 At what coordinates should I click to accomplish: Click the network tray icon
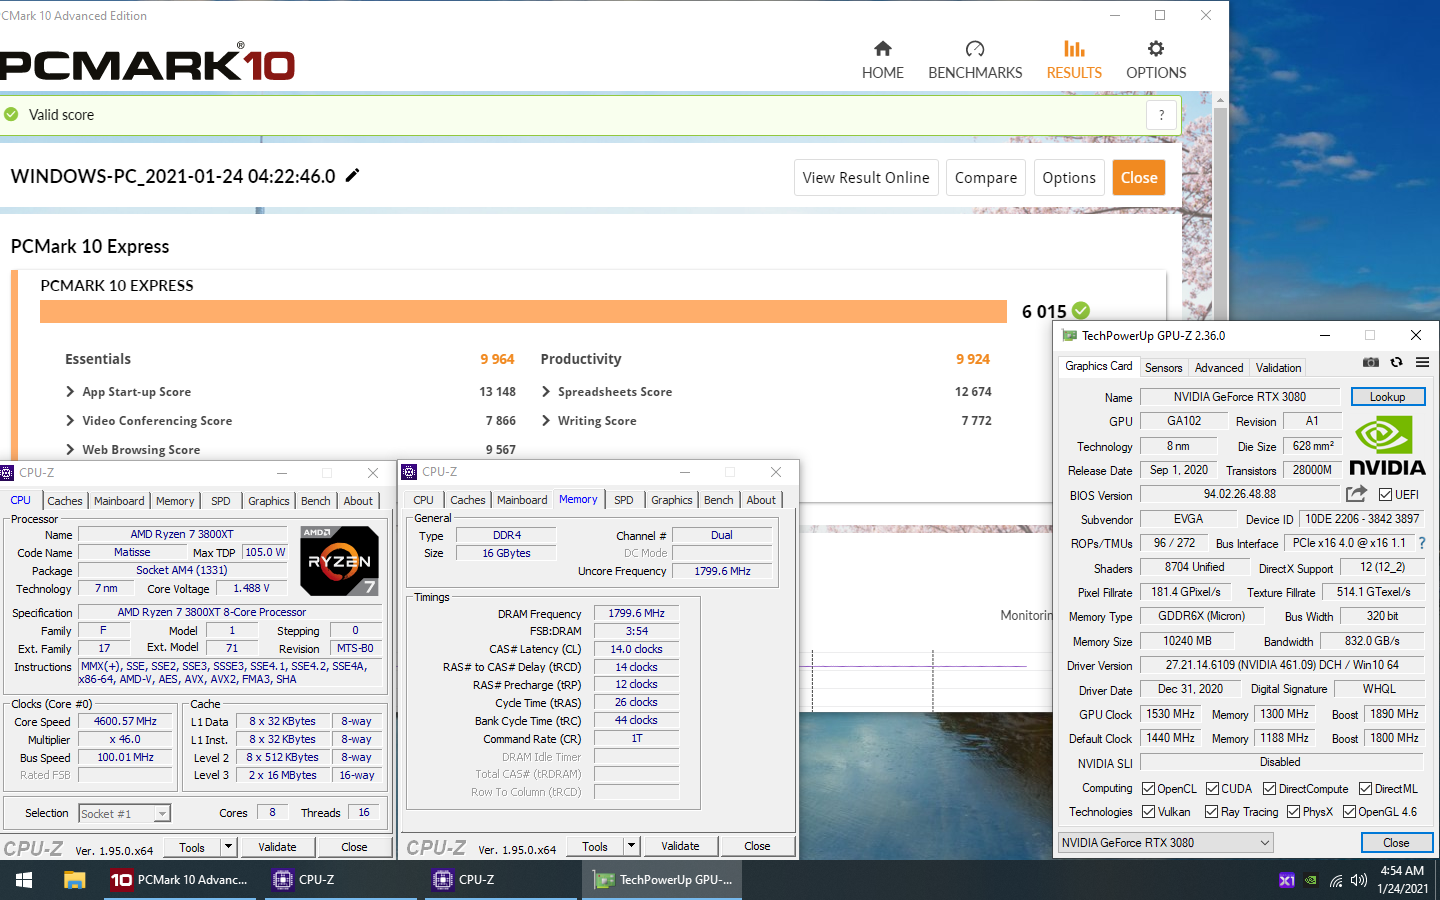coord(1336,880)
